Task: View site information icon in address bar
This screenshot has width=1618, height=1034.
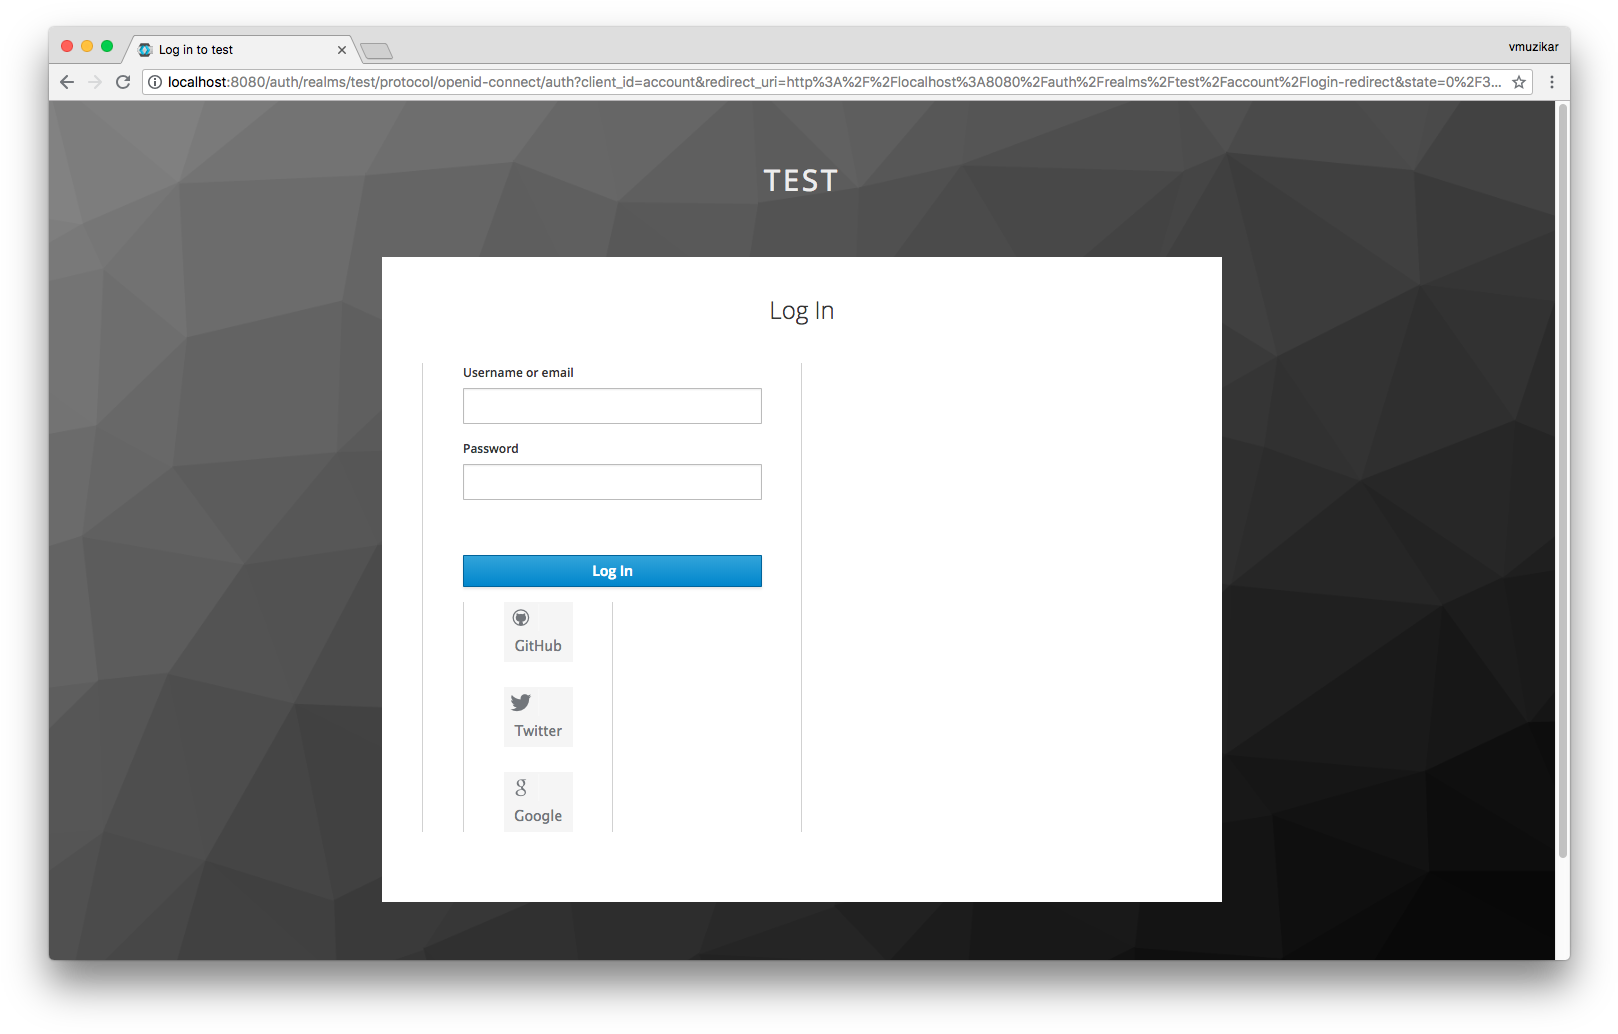Action: tap(155, 82)
